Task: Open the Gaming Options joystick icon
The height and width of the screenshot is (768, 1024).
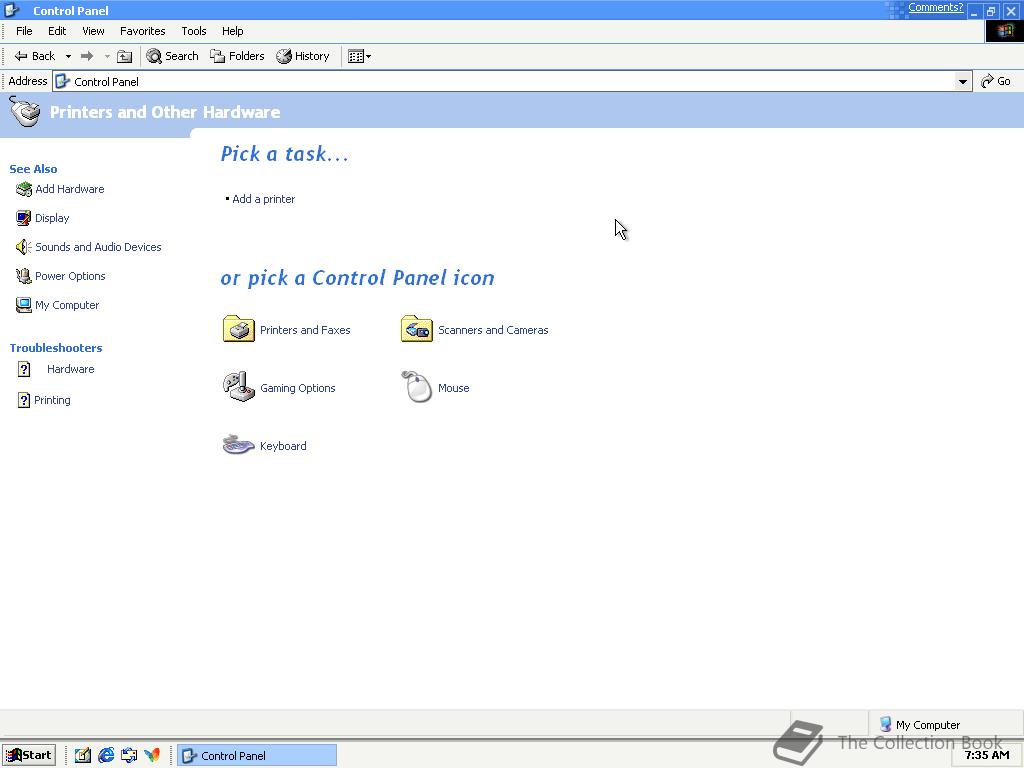Action: [x=238, y=387]
